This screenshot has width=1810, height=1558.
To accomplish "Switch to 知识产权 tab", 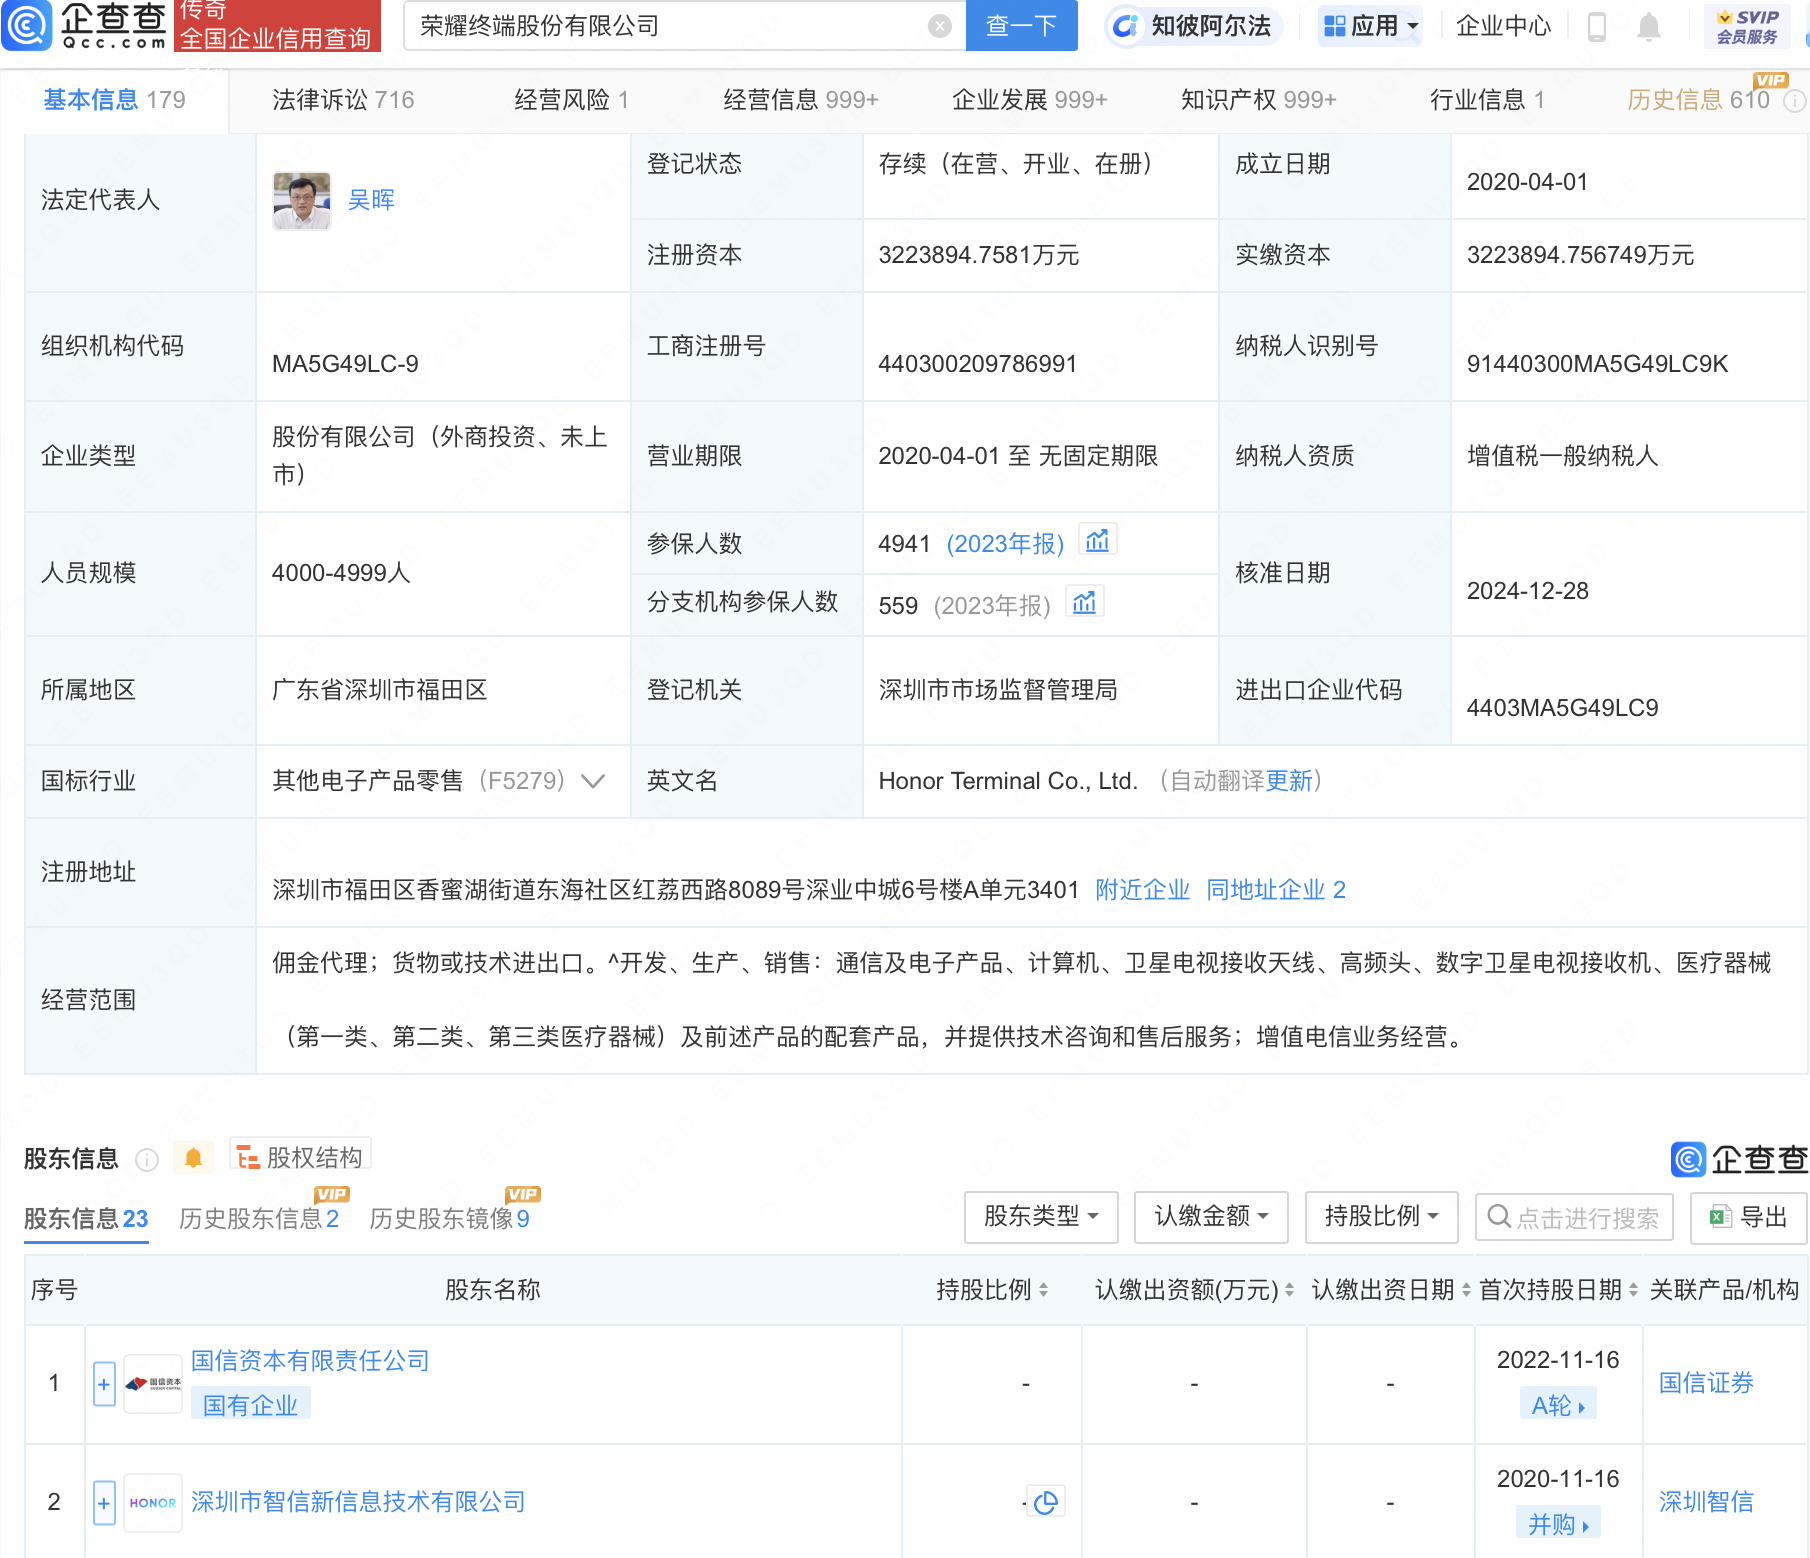I will pyautogui.click(x=1259, y=100).
